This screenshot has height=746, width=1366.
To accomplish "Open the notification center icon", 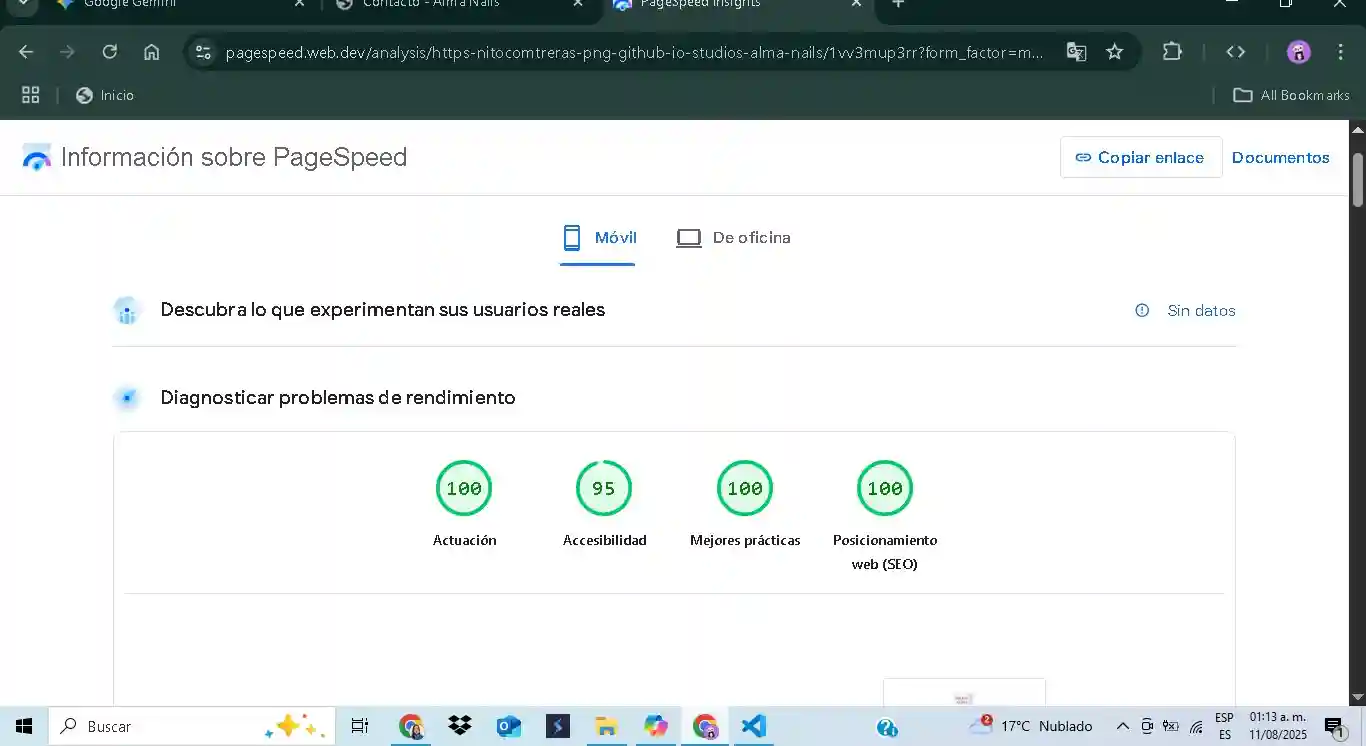I will click(x=1334, y=727).
